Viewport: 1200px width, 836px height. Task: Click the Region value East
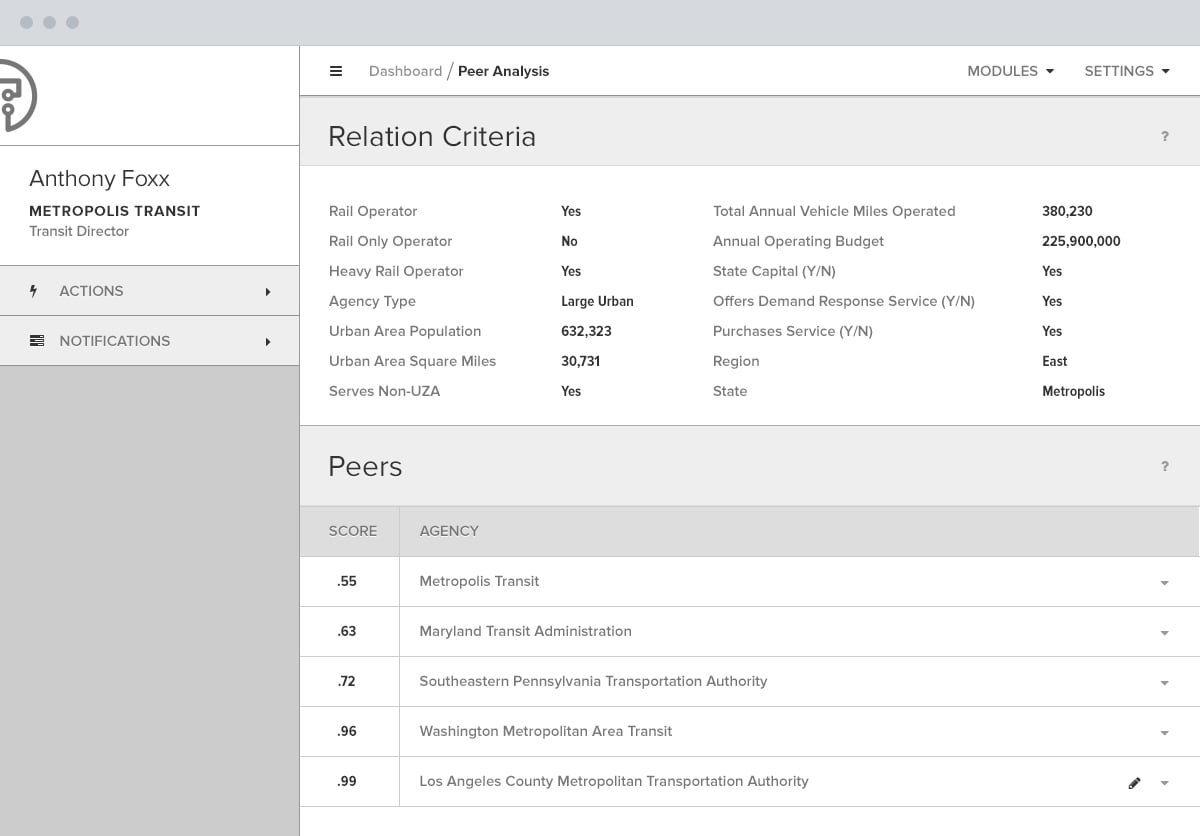pyautogui.click(x=1055, y=361)
